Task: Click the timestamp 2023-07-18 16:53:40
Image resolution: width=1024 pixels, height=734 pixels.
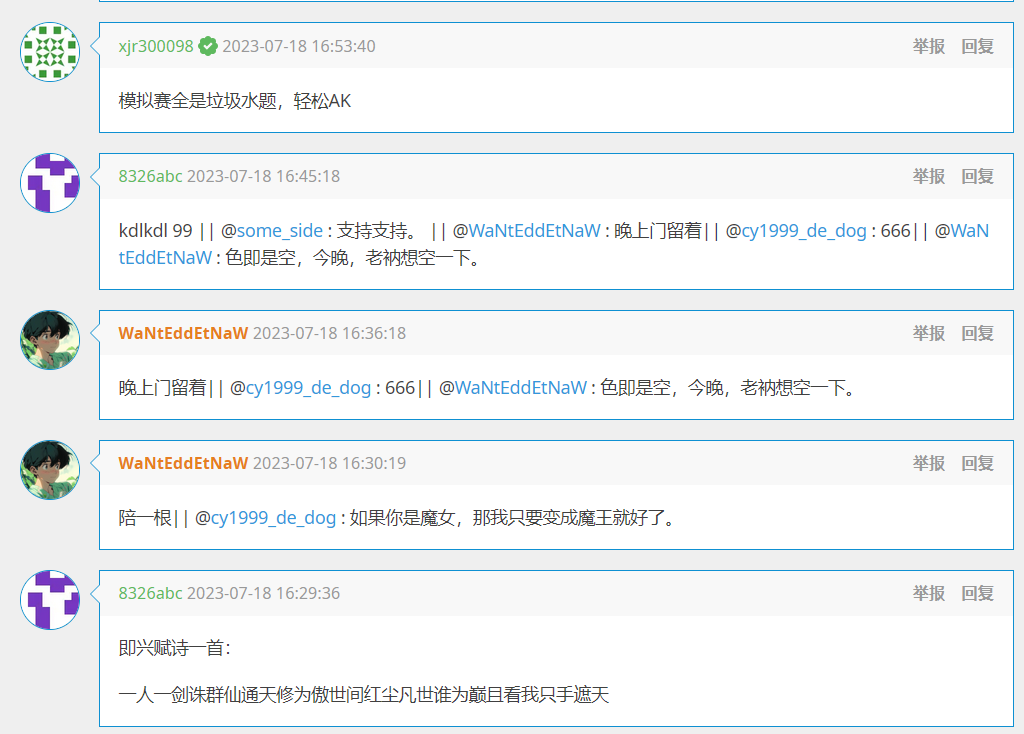Action: (x=299, y=46)
